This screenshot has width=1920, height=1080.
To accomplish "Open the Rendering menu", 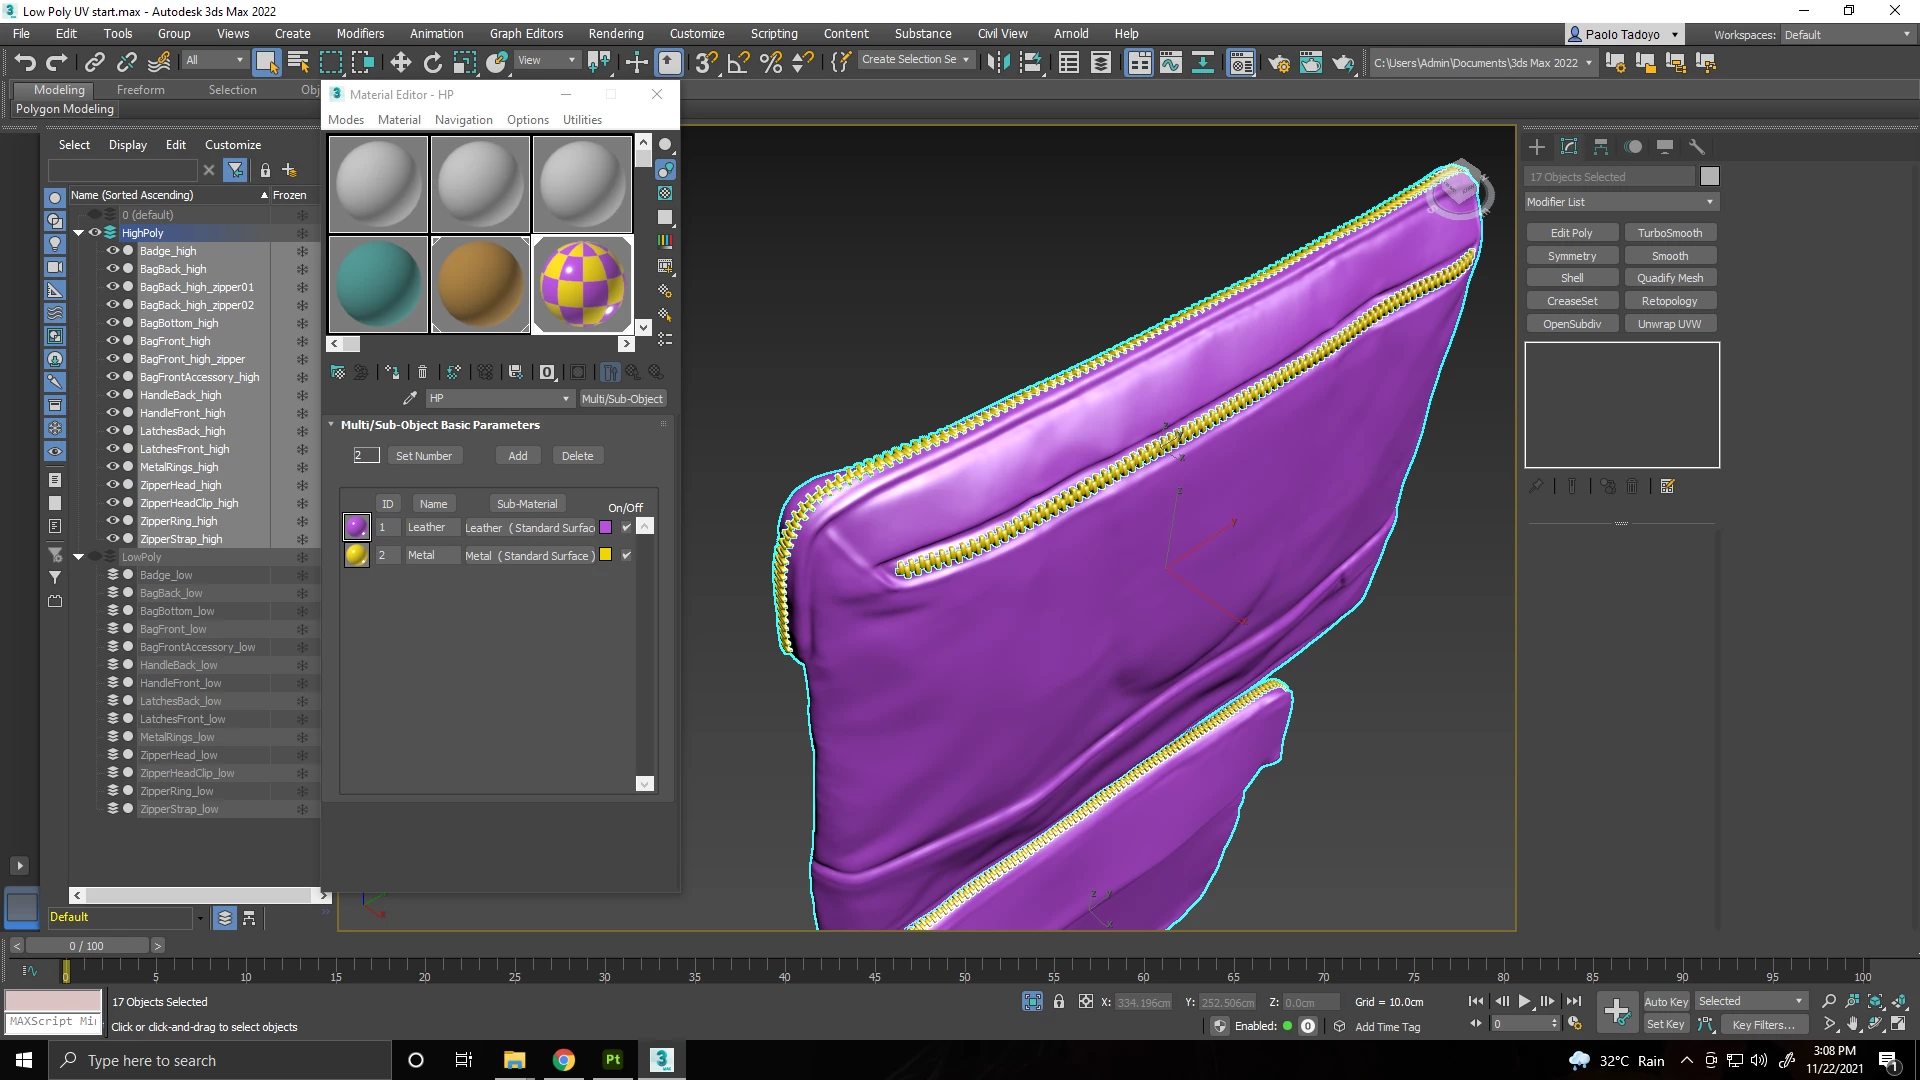I will [615, 33].
